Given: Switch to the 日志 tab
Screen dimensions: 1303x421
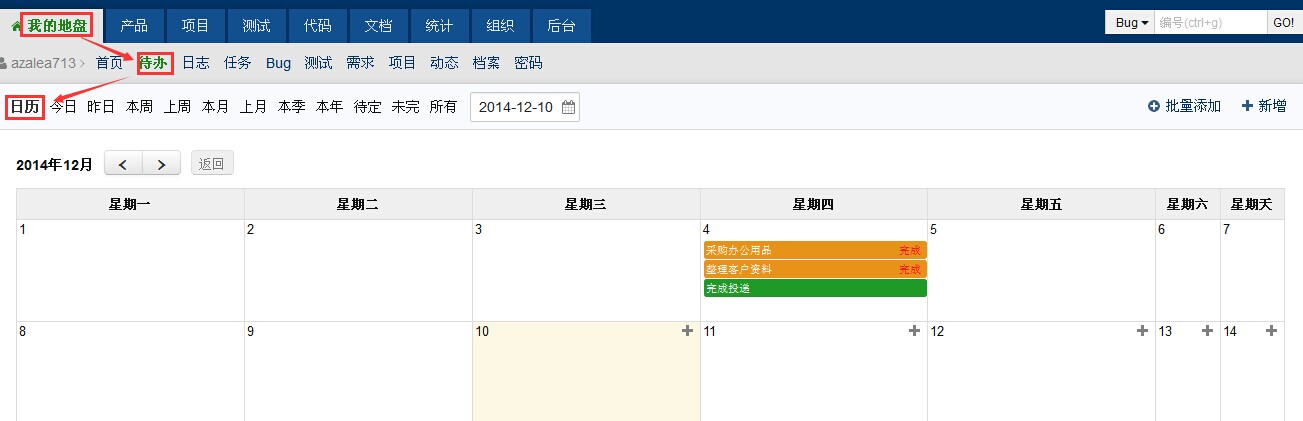Looking at the screenshot, I should [x=196, y=63].
